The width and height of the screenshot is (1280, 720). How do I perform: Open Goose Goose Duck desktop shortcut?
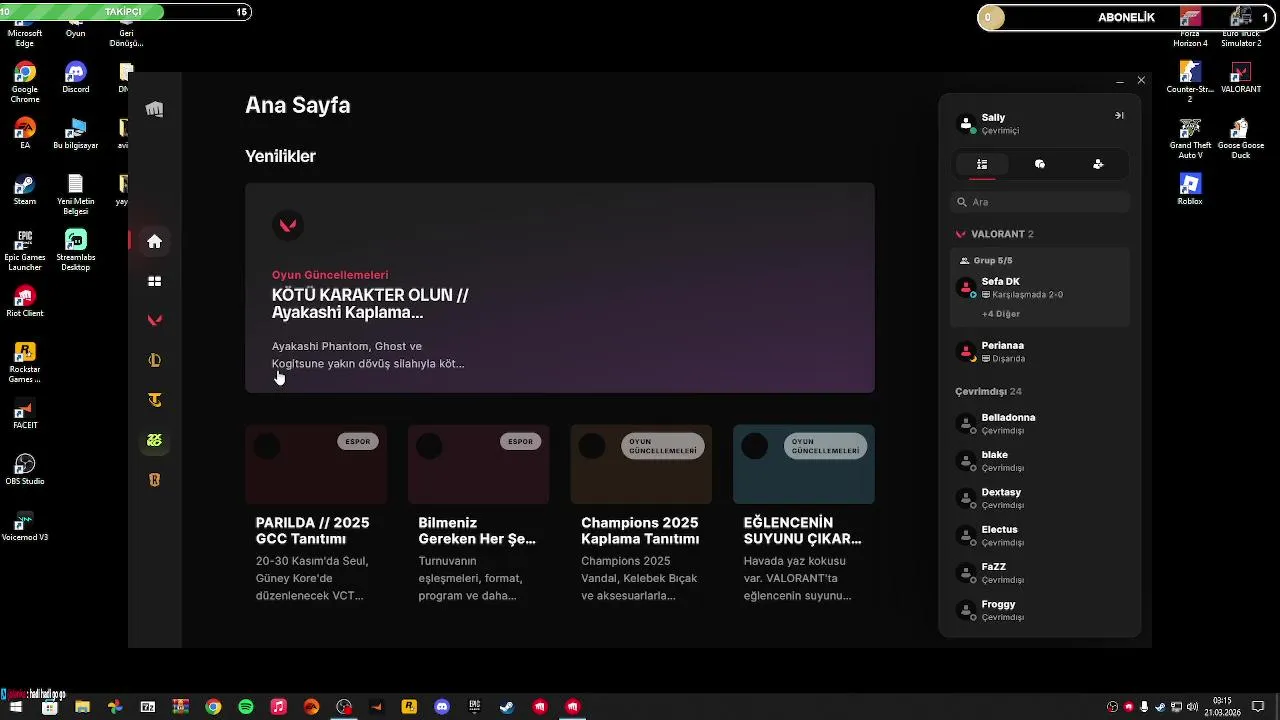1241,138
